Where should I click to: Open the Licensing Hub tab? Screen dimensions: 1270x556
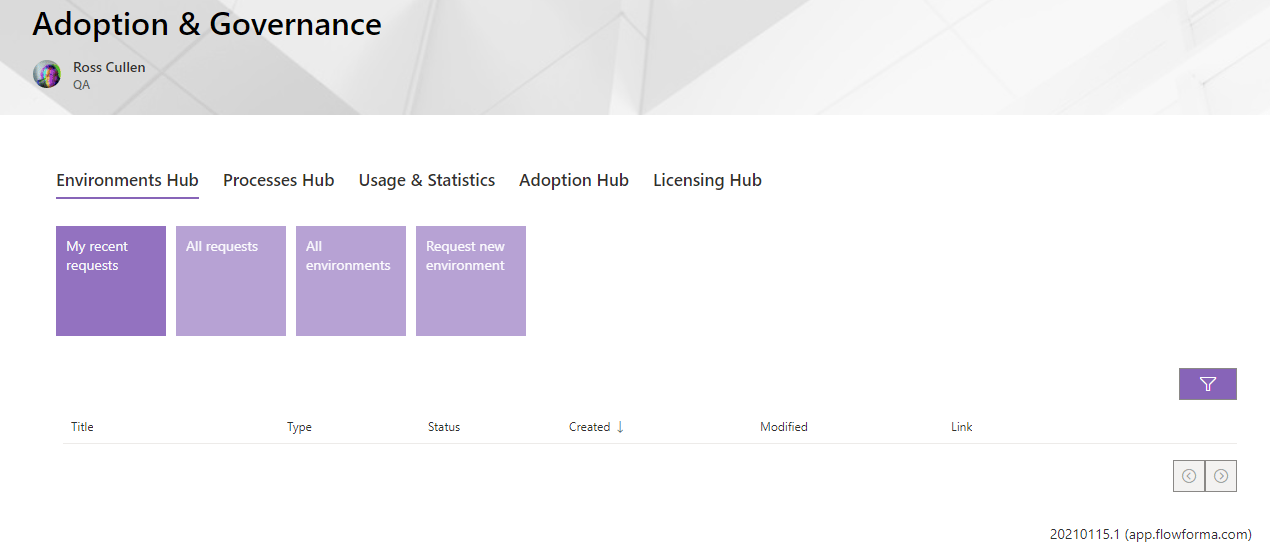707,180
